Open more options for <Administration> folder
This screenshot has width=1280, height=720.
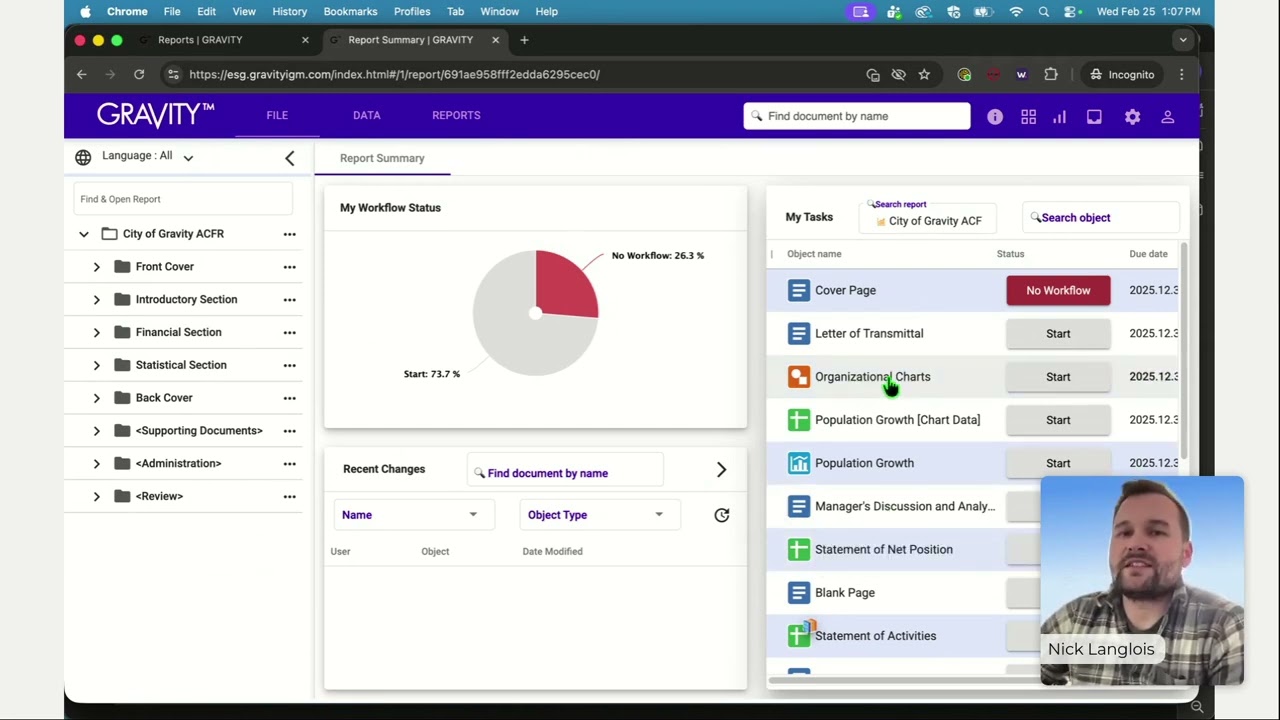coord(289,464)
